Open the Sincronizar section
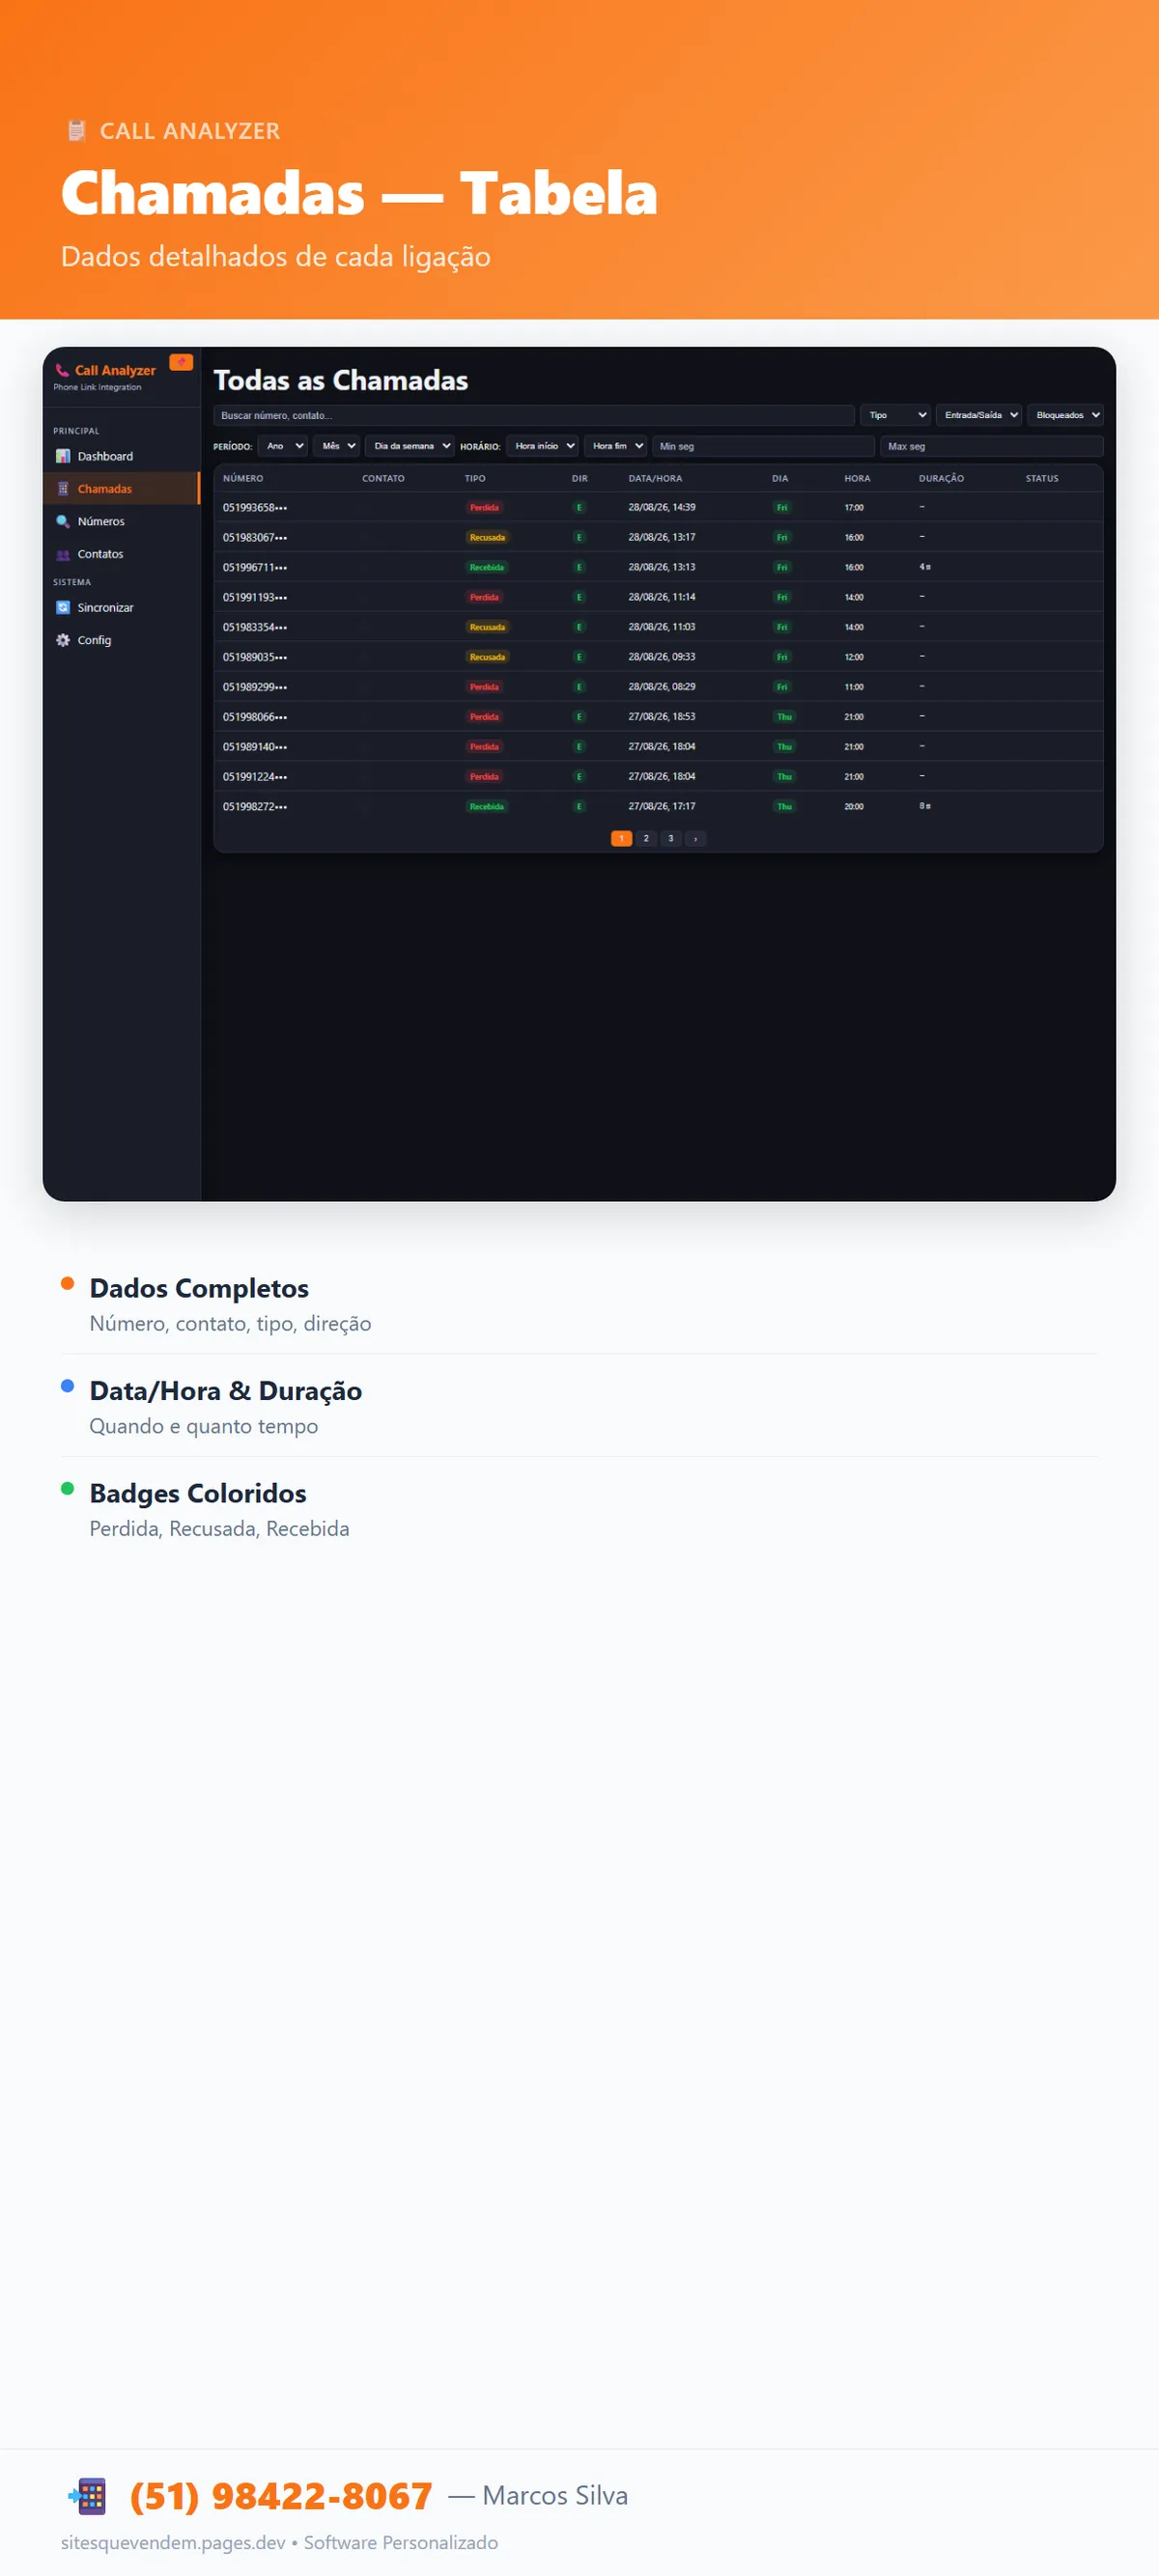The image size is (1159, 2576). [121, 607]
